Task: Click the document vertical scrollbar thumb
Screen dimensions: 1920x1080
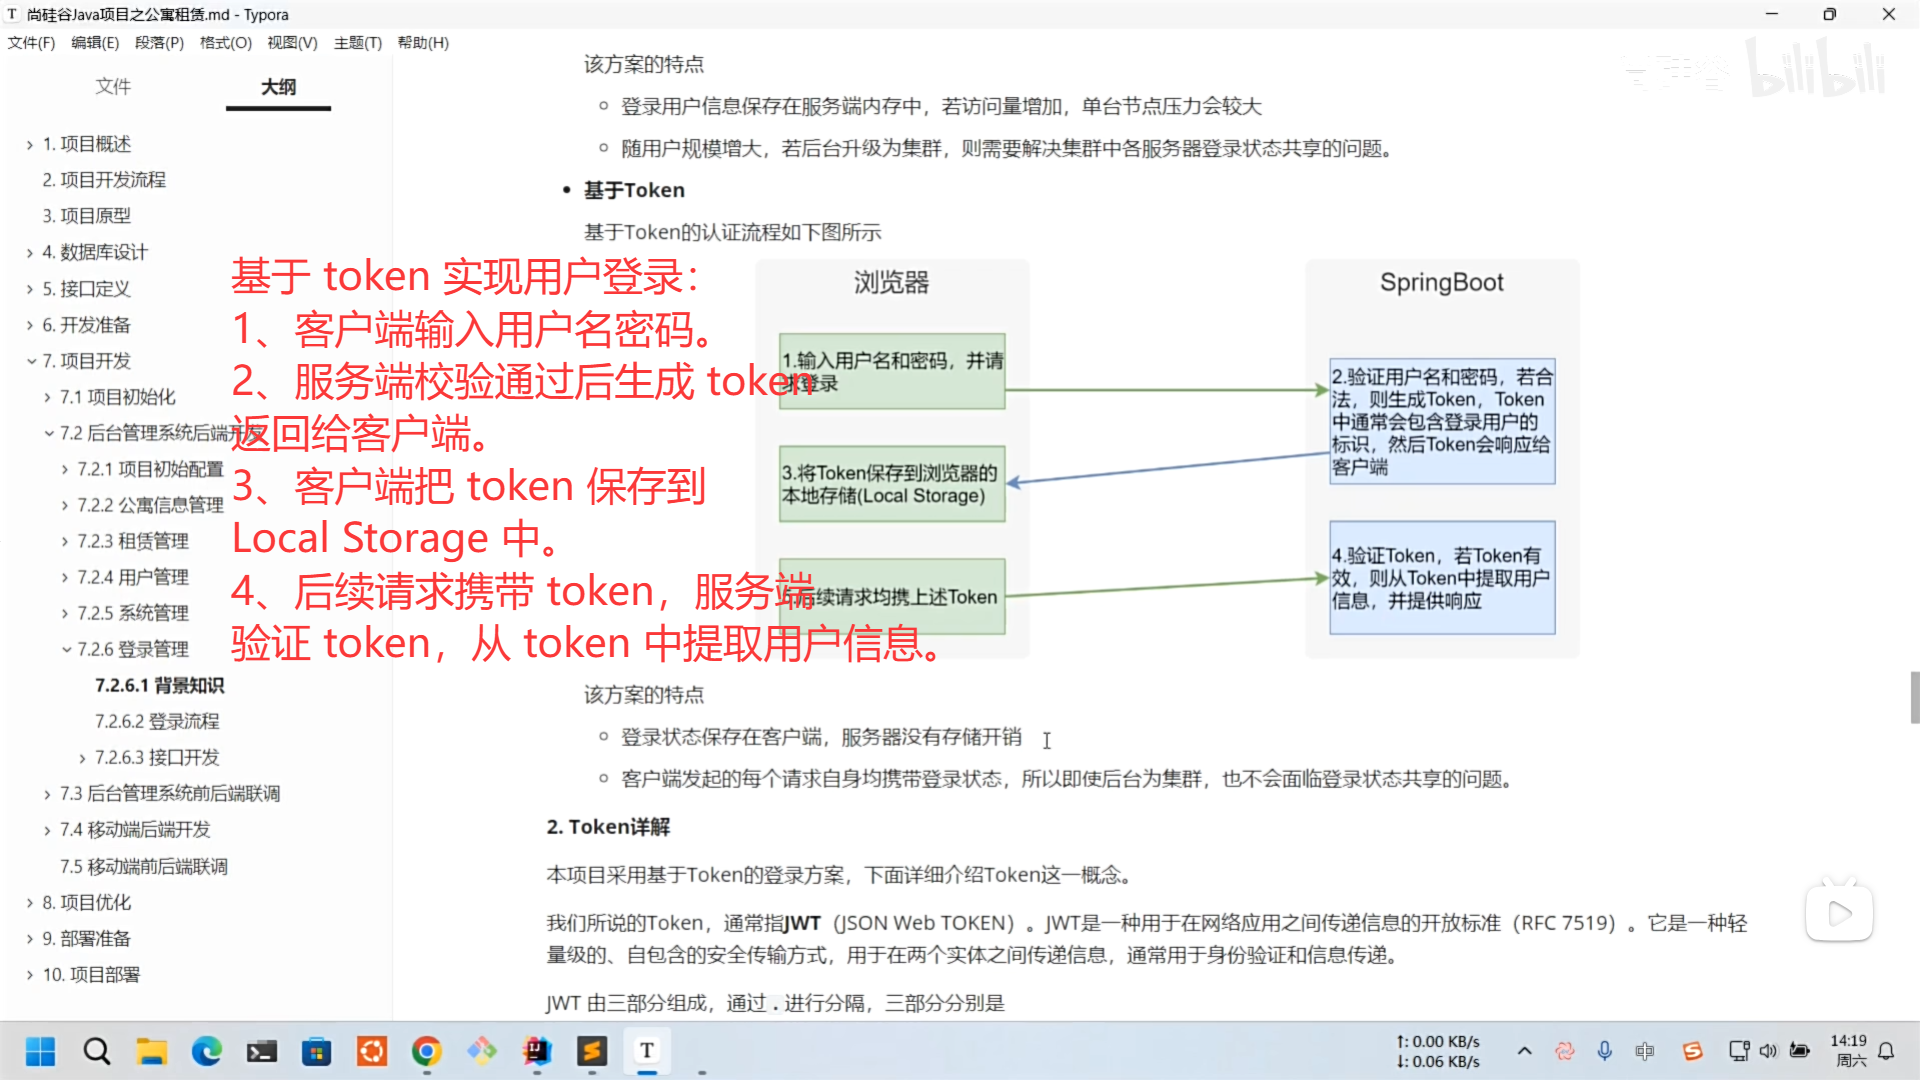Action: [1914, 697]
